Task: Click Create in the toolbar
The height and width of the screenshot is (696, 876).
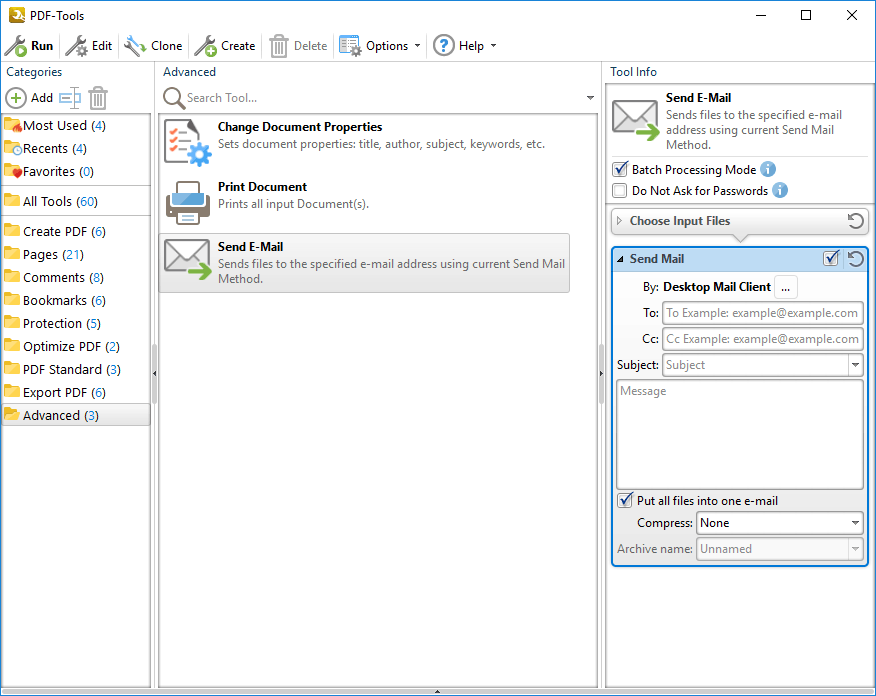Action: click(x=225, y=46)
